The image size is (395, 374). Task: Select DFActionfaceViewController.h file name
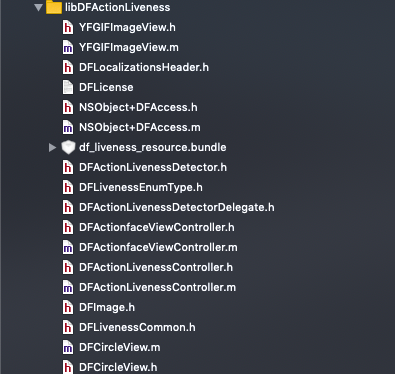[x=157, y=227]
